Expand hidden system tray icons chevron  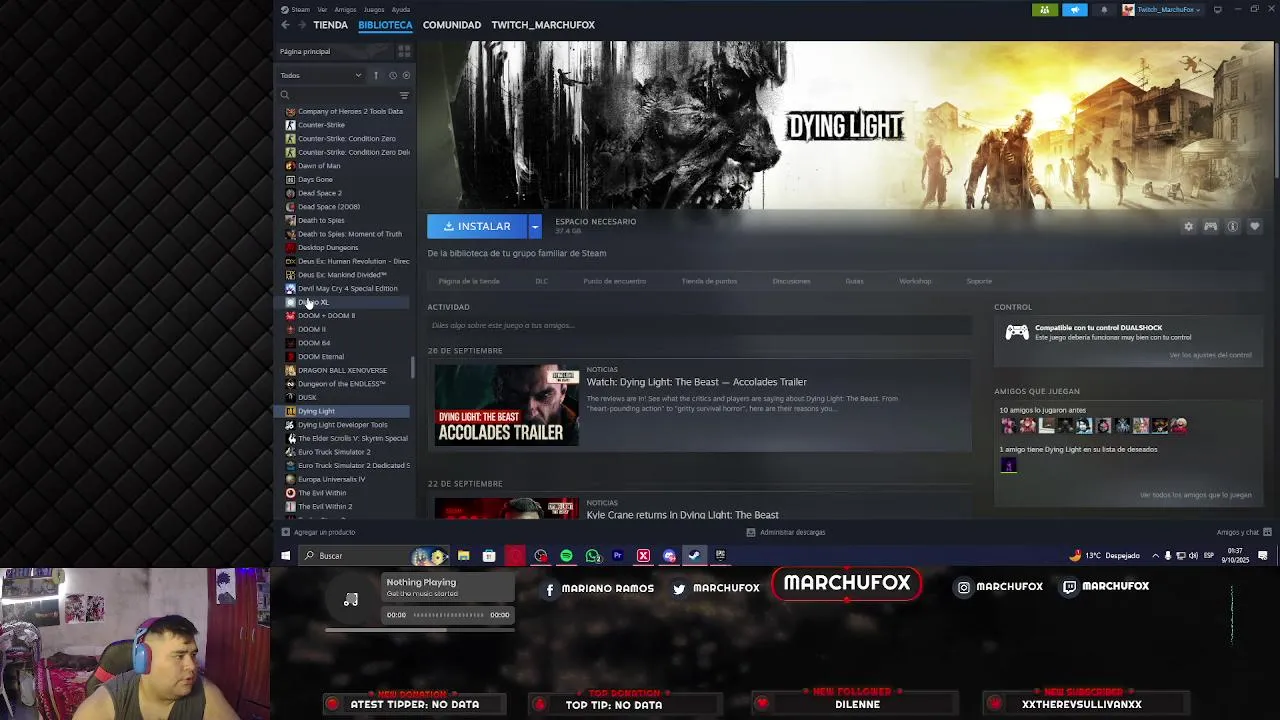(1155, 556)
